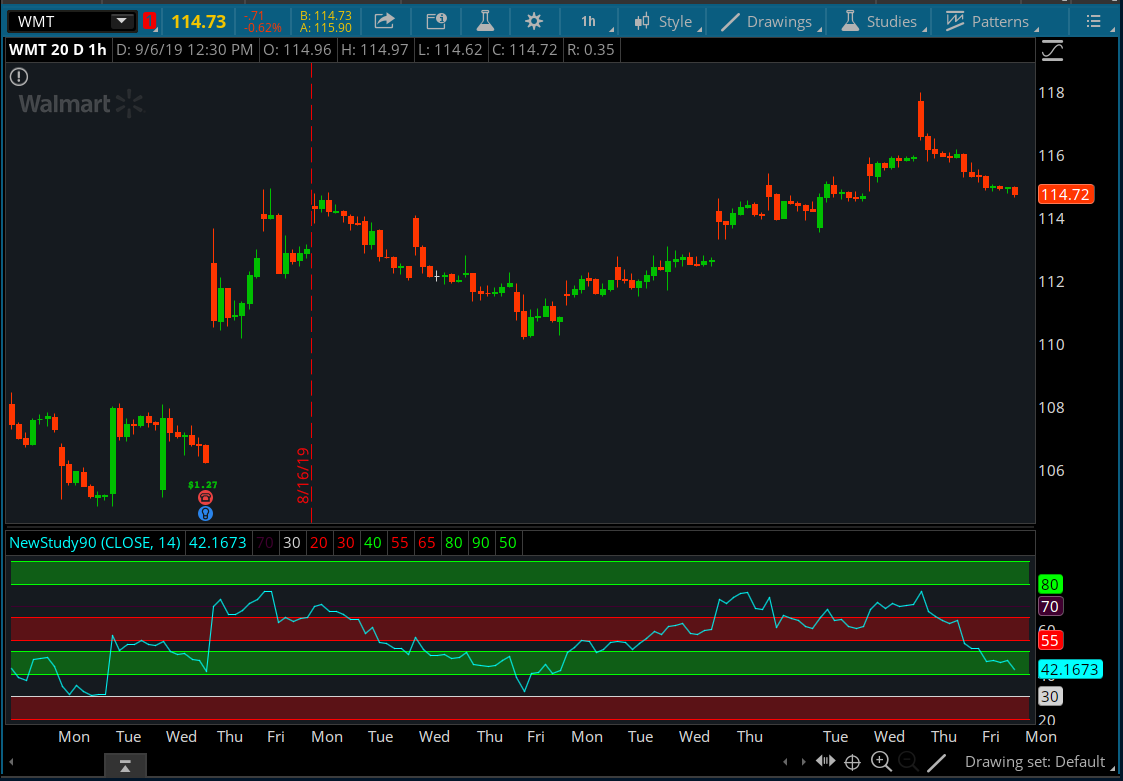1123x781 pixels.
Task: Open the Drawing set: Default dropdown
Action: tap(1038, 762)
